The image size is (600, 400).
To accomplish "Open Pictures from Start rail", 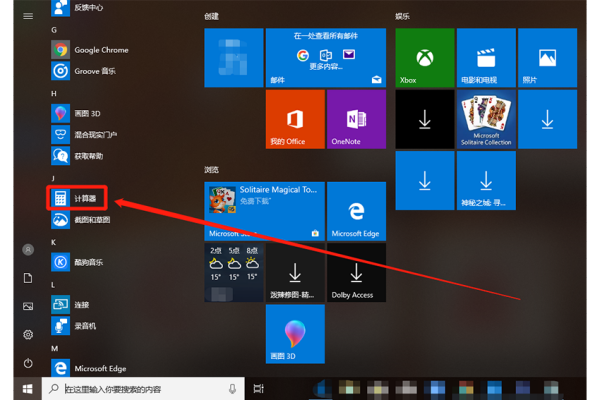I will coord(28,306).
